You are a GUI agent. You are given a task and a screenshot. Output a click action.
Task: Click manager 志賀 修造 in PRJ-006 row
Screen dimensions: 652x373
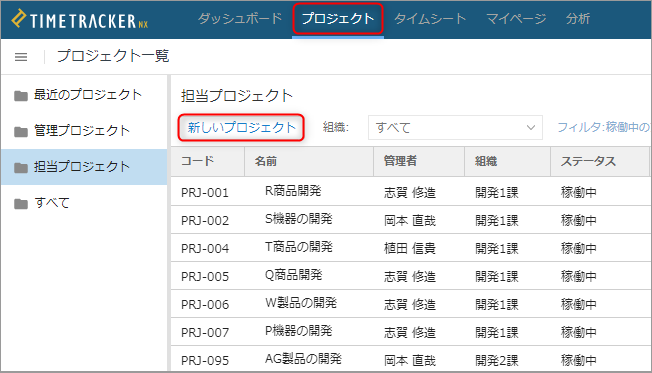[x=410, y=305]
